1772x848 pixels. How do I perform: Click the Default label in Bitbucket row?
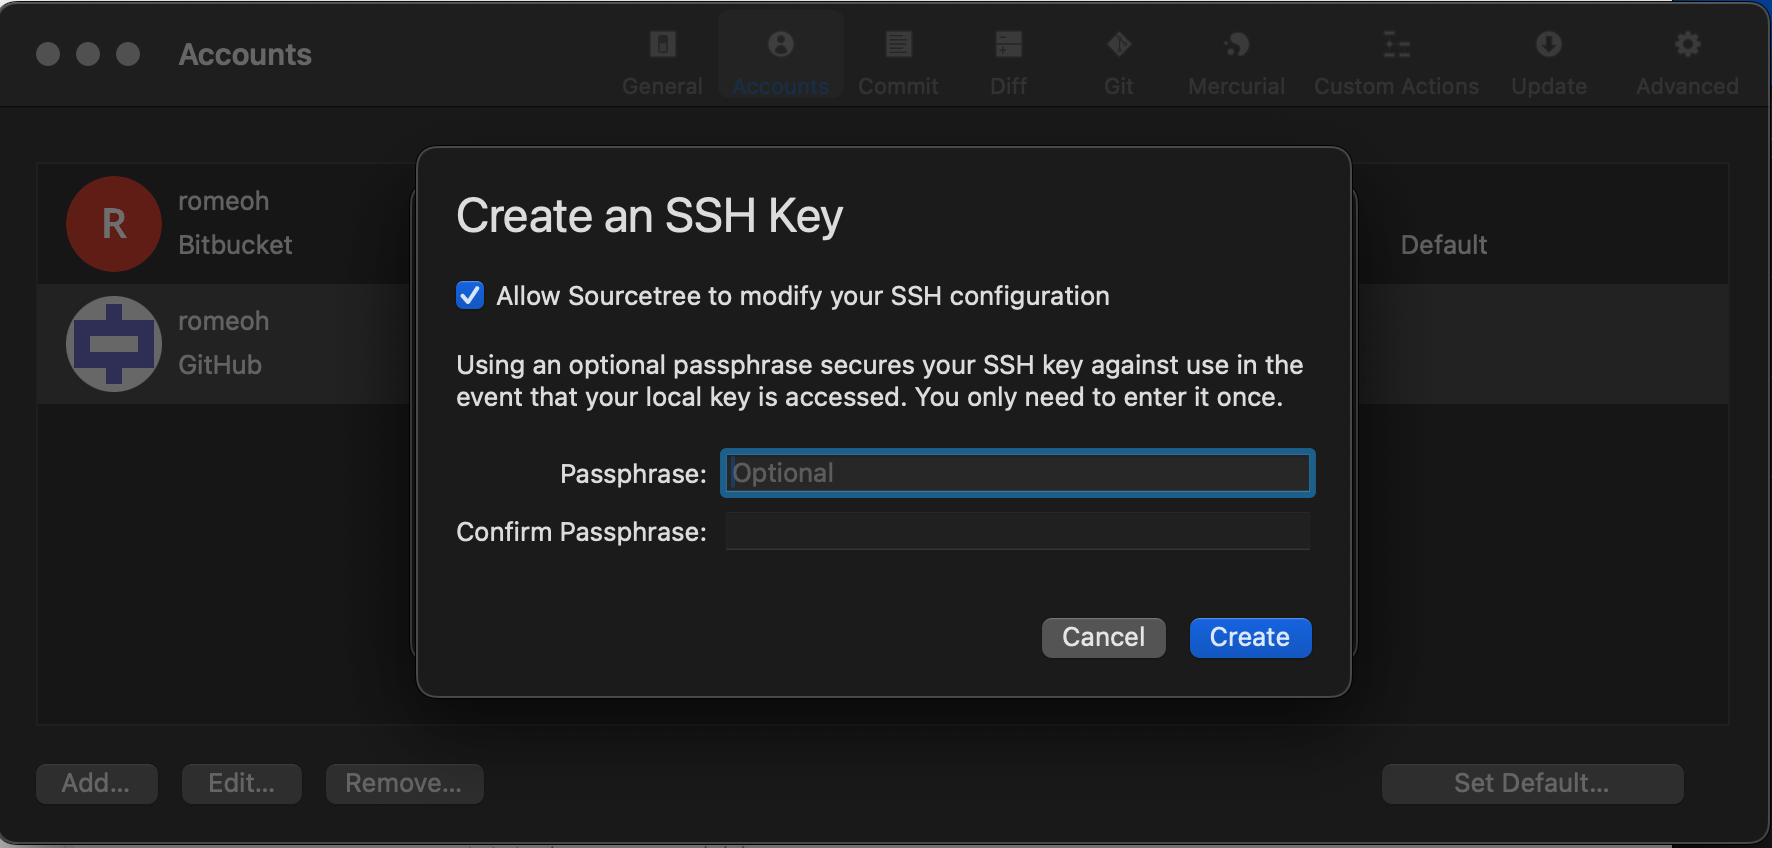pos(1444,245)
